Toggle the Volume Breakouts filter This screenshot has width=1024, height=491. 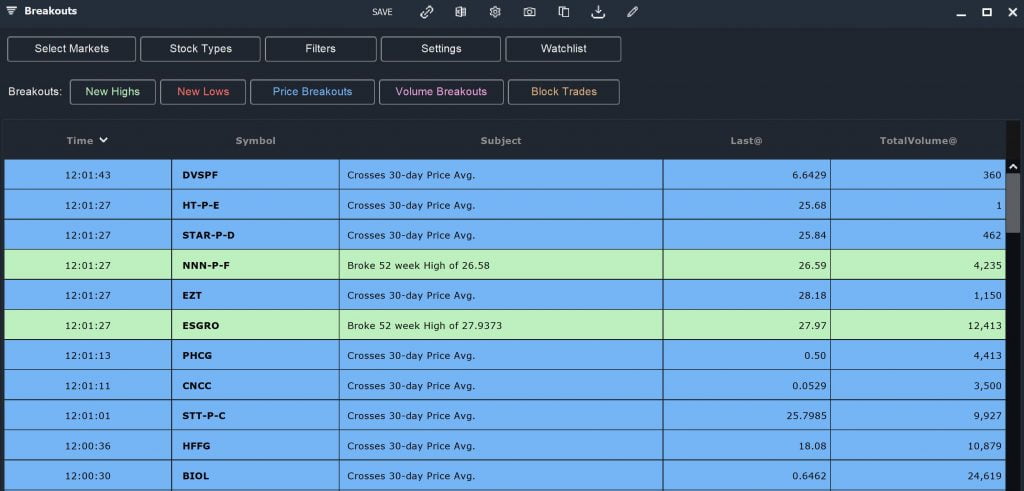point(441,92)
